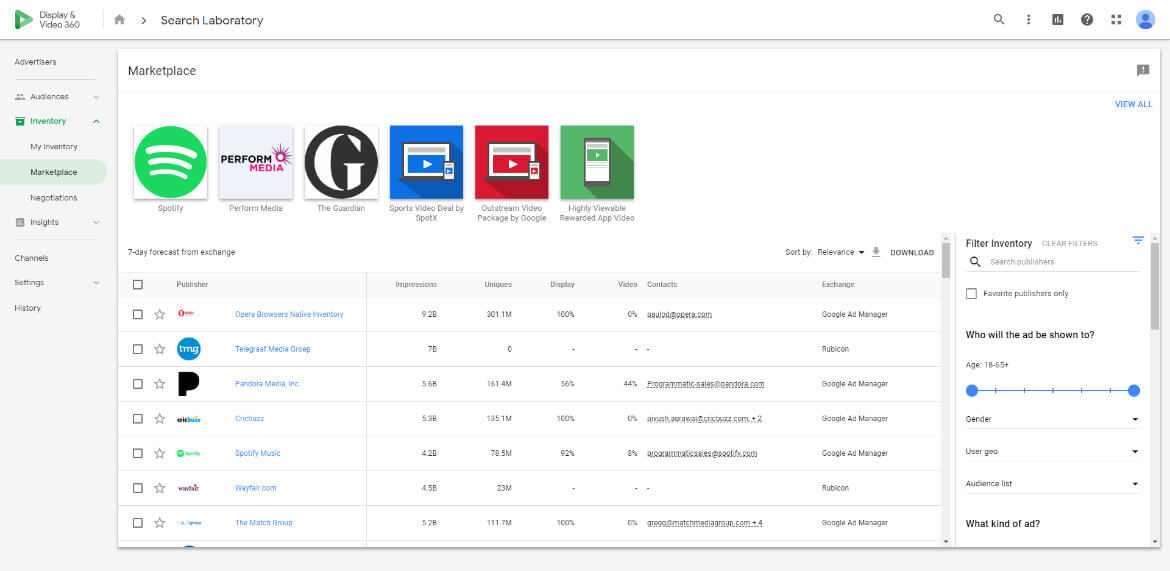Star the Cricbuzz publisher row
Image resolution: width=1170 pixels, height=571 pixels.
point(159,419)
